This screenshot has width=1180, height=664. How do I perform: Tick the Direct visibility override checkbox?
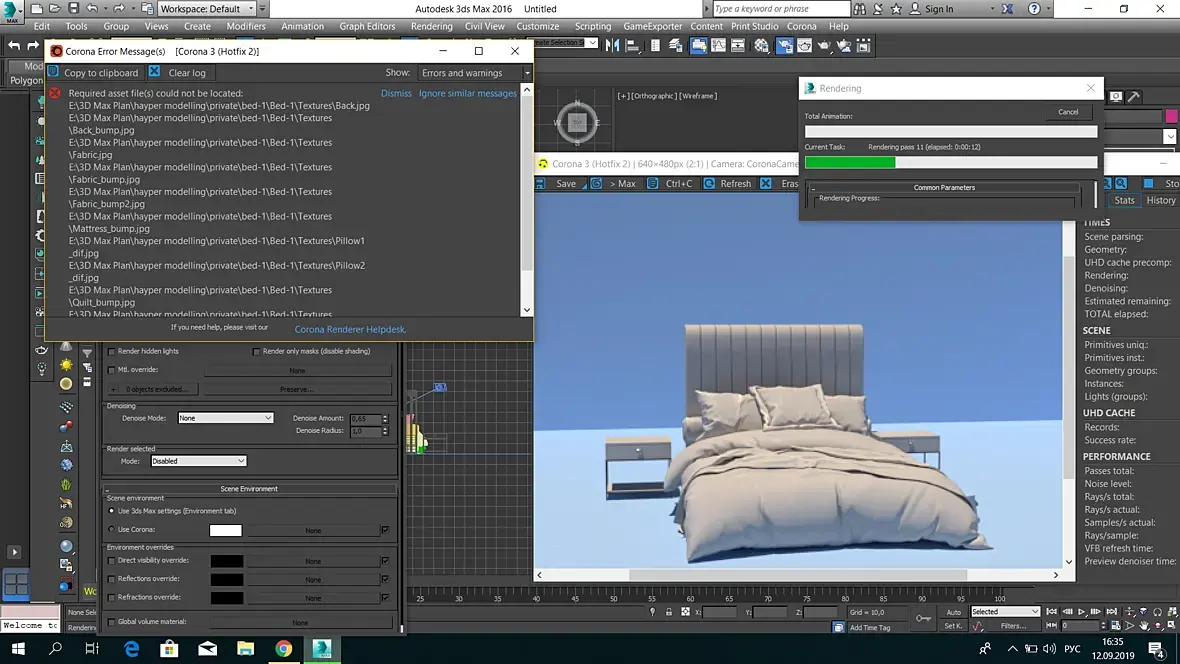pyautogui.click(x=112, y=561)
